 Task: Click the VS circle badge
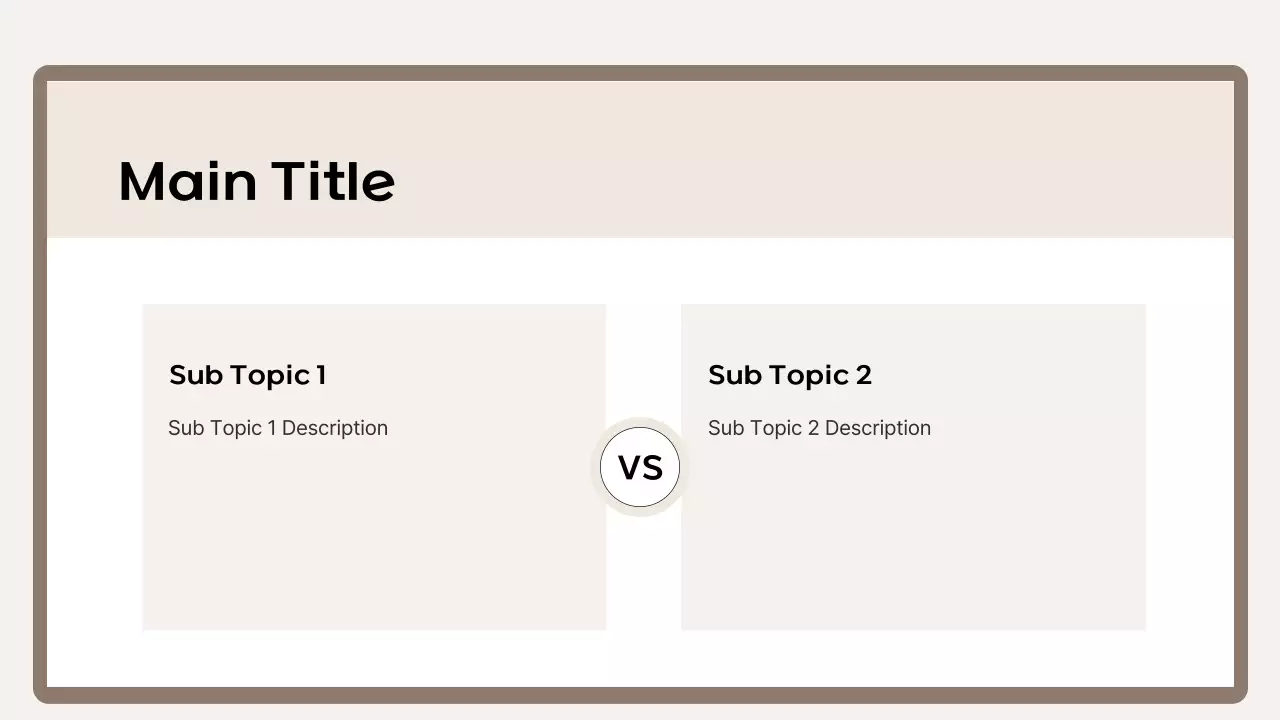pos(640,467)
